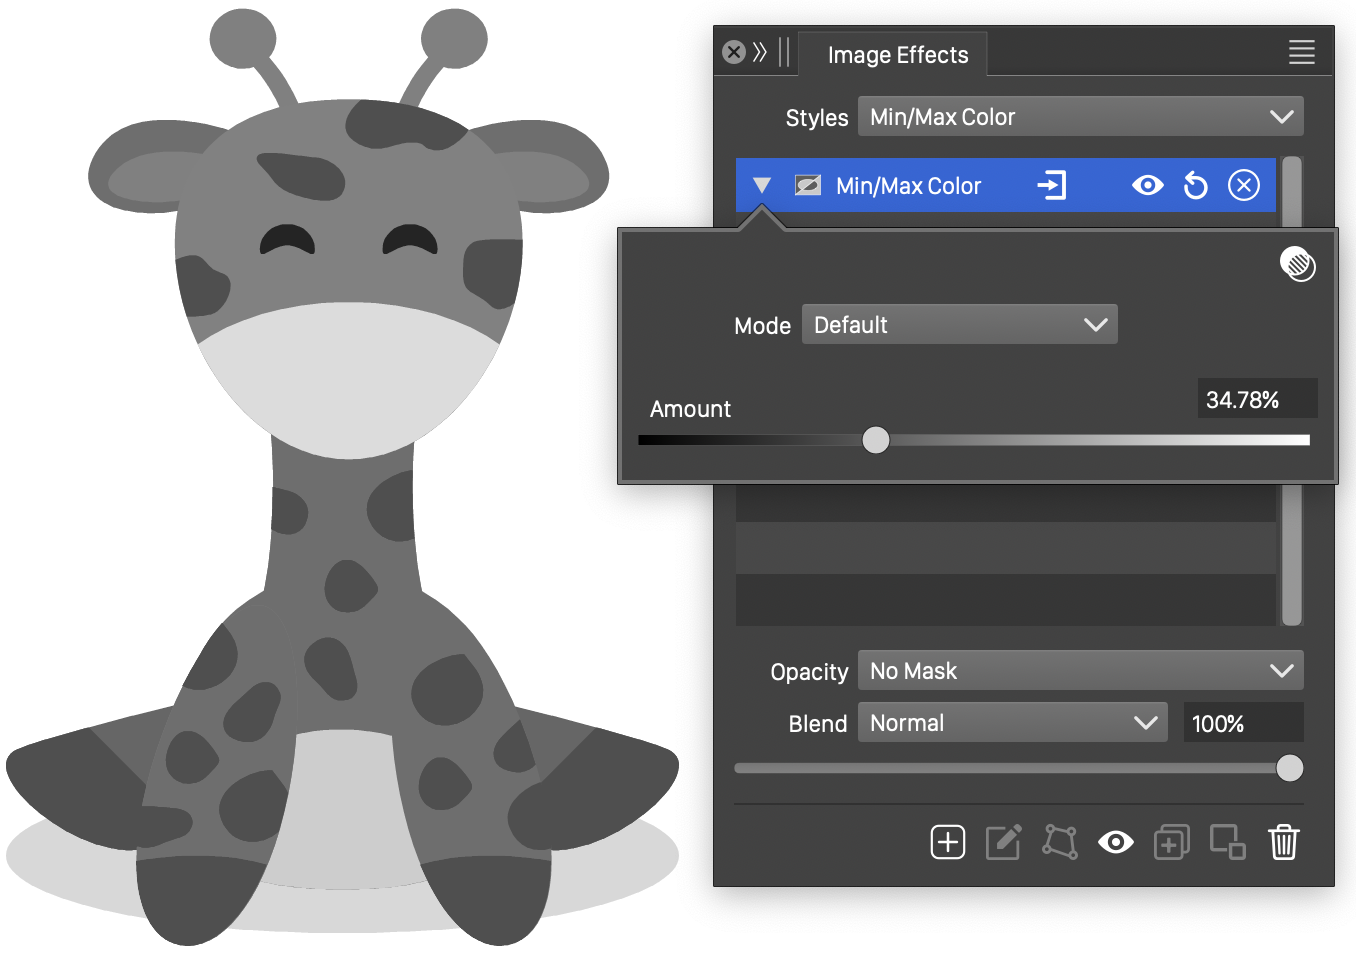Remove the Min/Max Color effect with X icon
This screenshot has height=964, width=1356.
click(x=1243, y=186)
